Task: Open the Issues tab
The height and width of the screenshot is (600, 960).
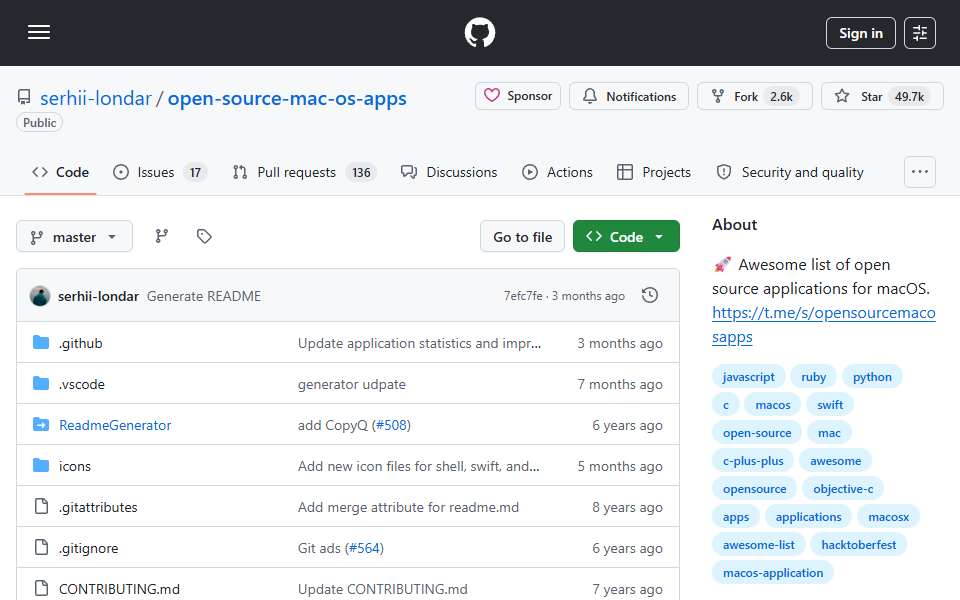Action: [x=160, y=172]
